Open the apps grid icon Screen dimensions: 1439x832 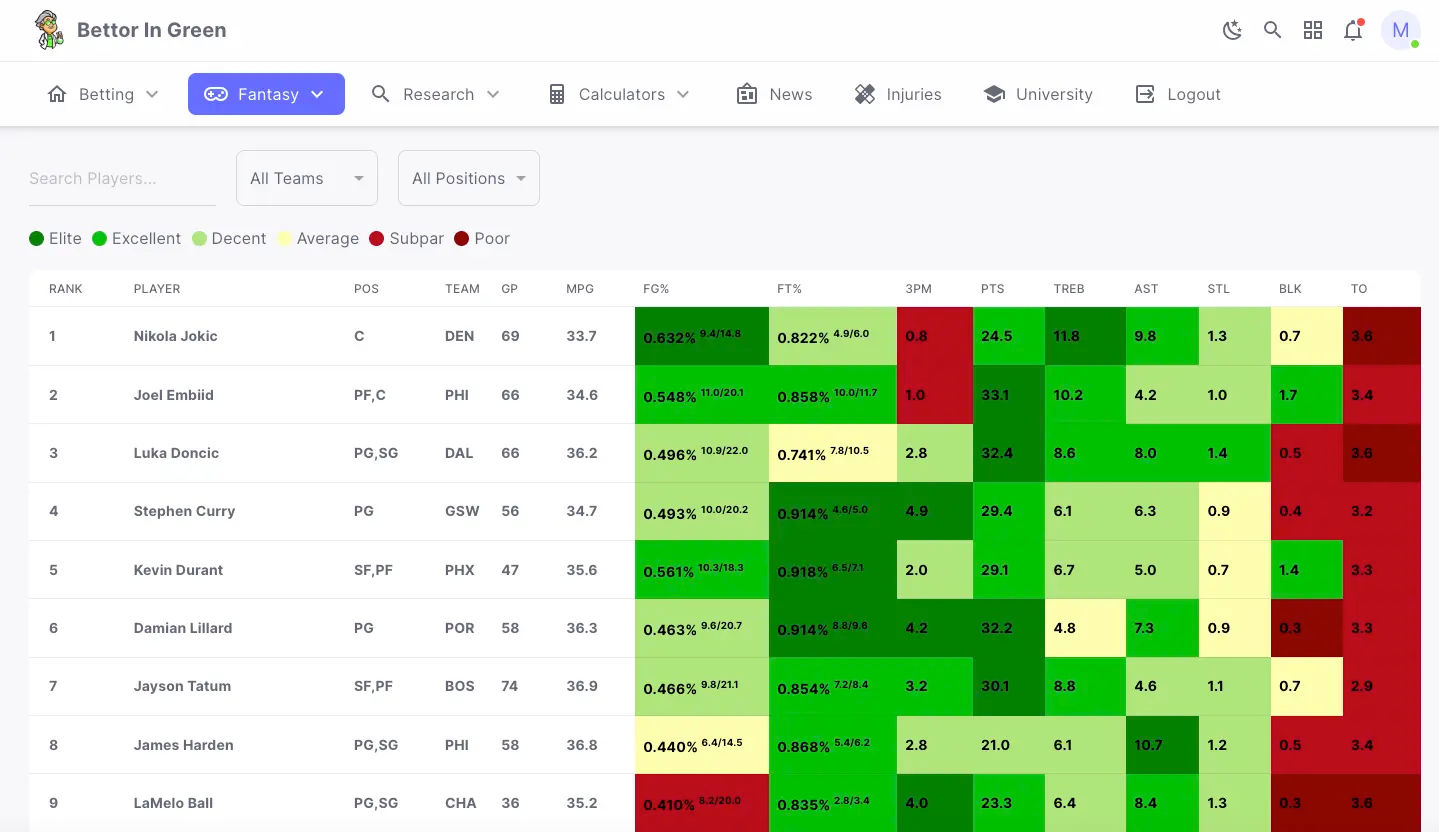[x=1313, y=30]
